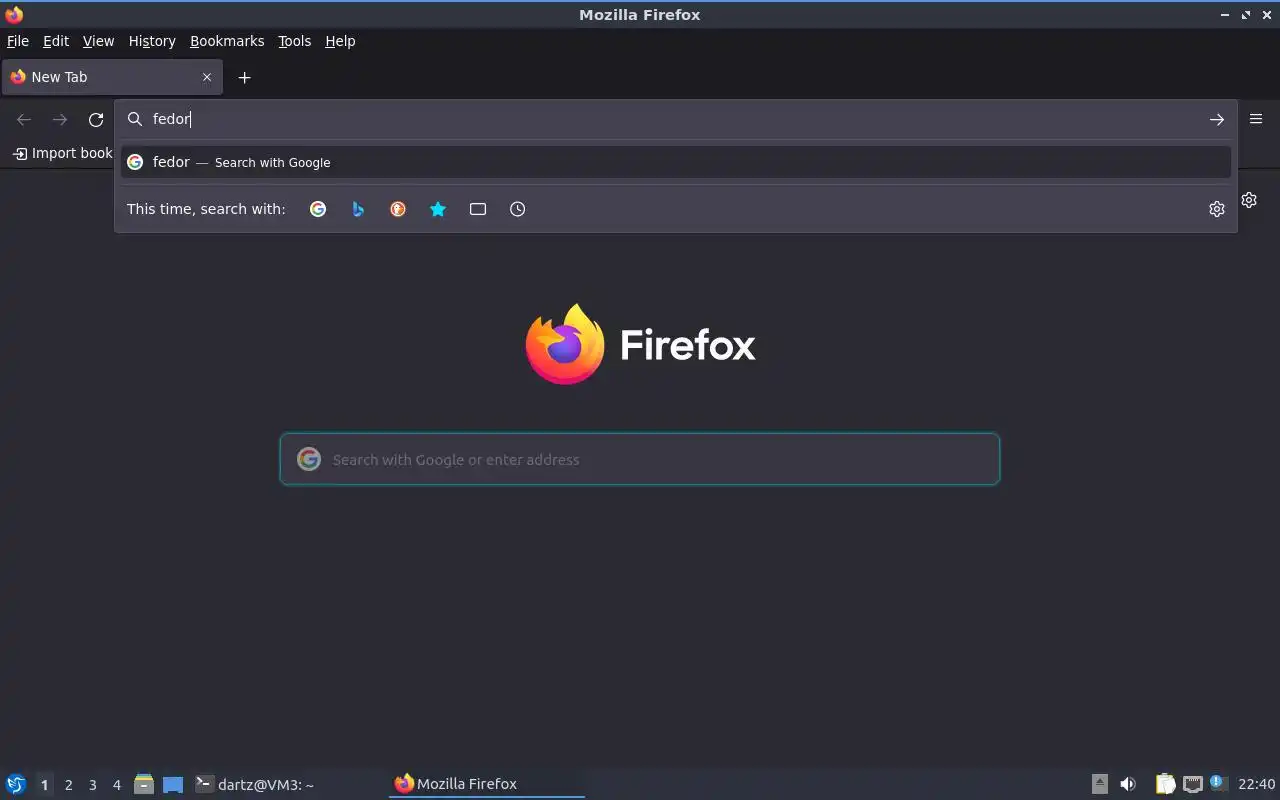Click the blue show desktop icon
1280x800 pixels.
click(x=173, y=785)
